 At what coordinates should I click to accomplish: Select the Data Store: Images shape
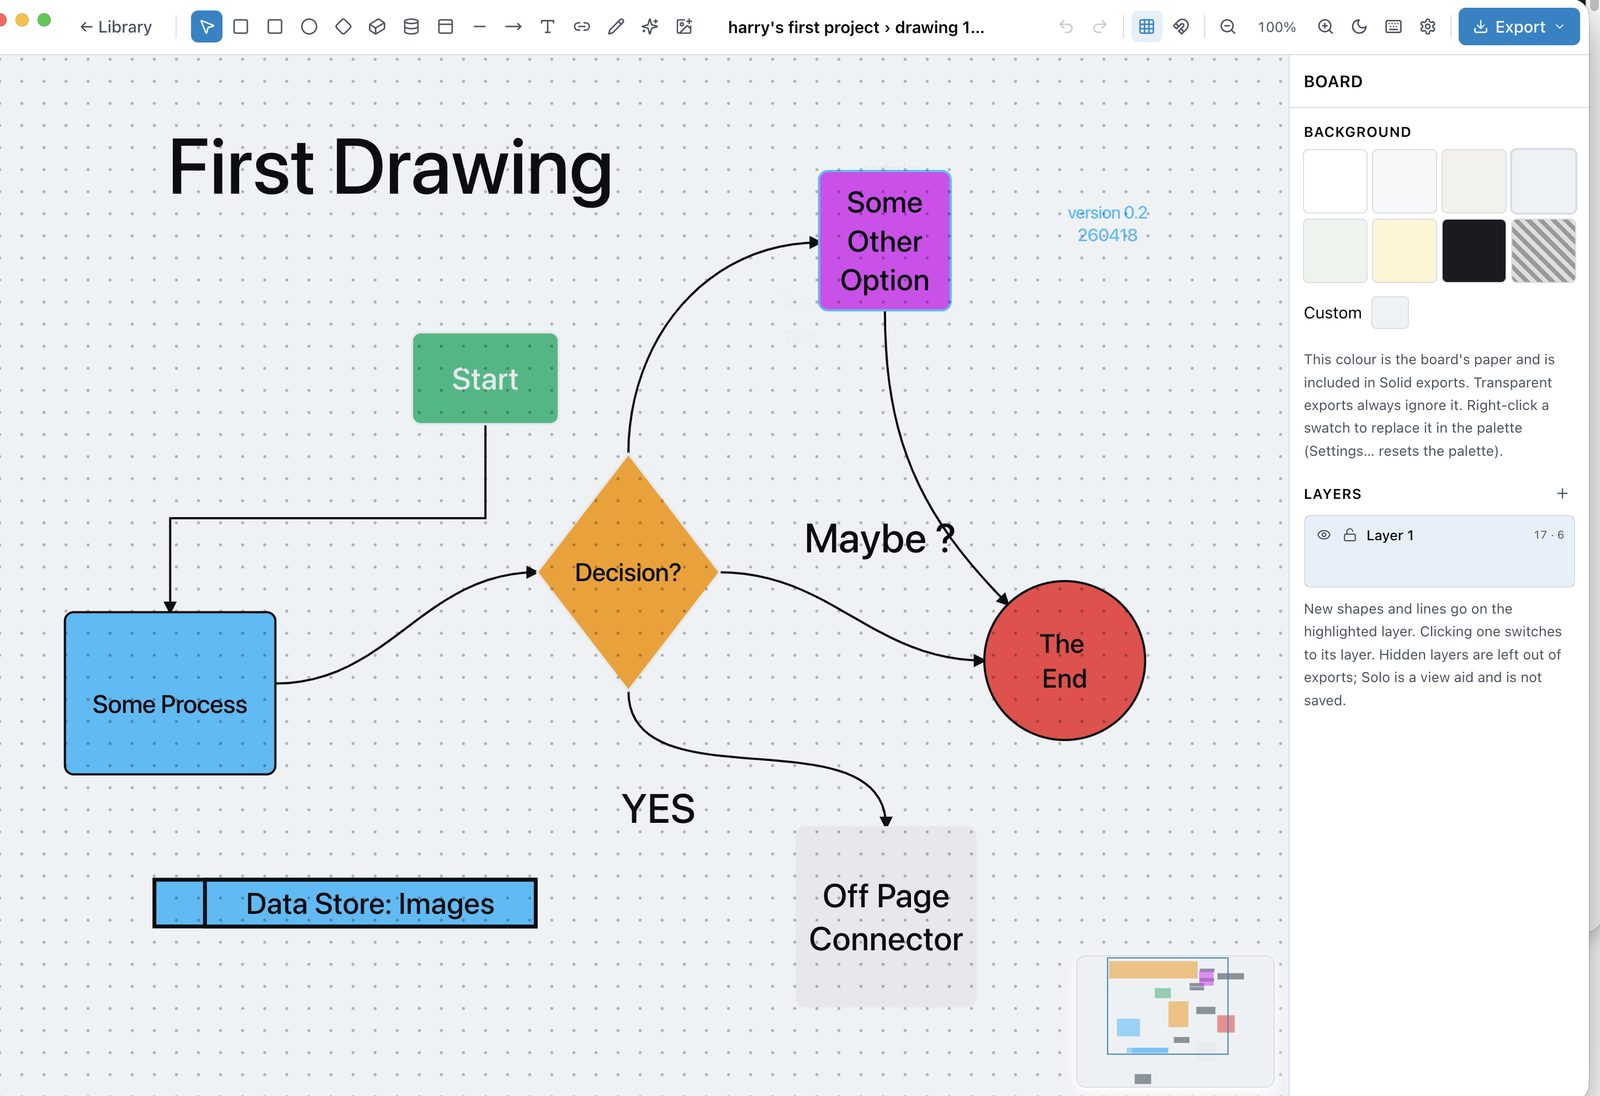click(345, 903)
